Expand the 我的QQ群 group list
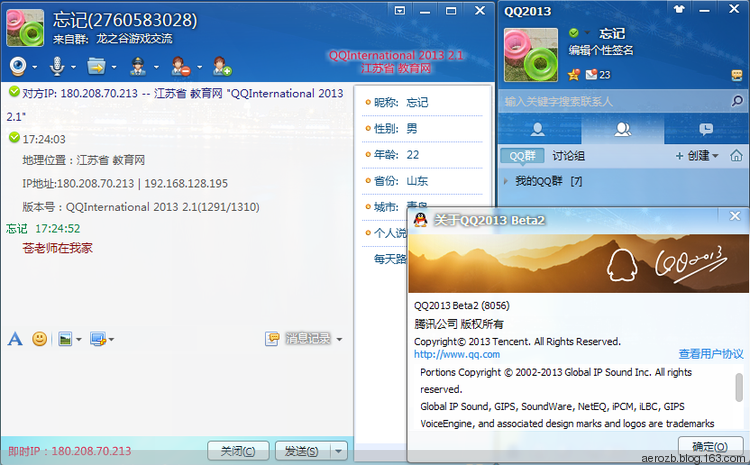 pos(507,181)
